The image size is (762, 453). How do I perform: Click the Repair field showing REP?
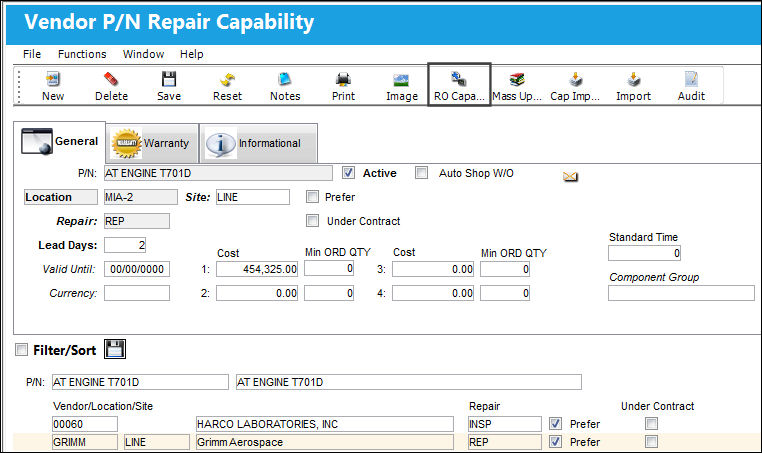(x=137, y=221)
